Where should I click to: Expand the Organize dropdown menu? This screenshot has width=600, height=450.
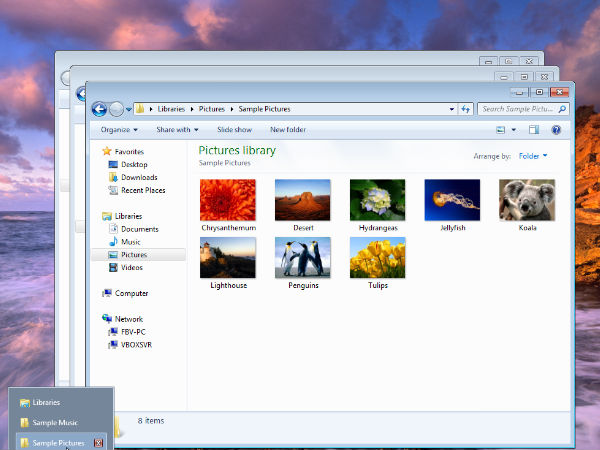pyautogui.click(x=119, y=130)
